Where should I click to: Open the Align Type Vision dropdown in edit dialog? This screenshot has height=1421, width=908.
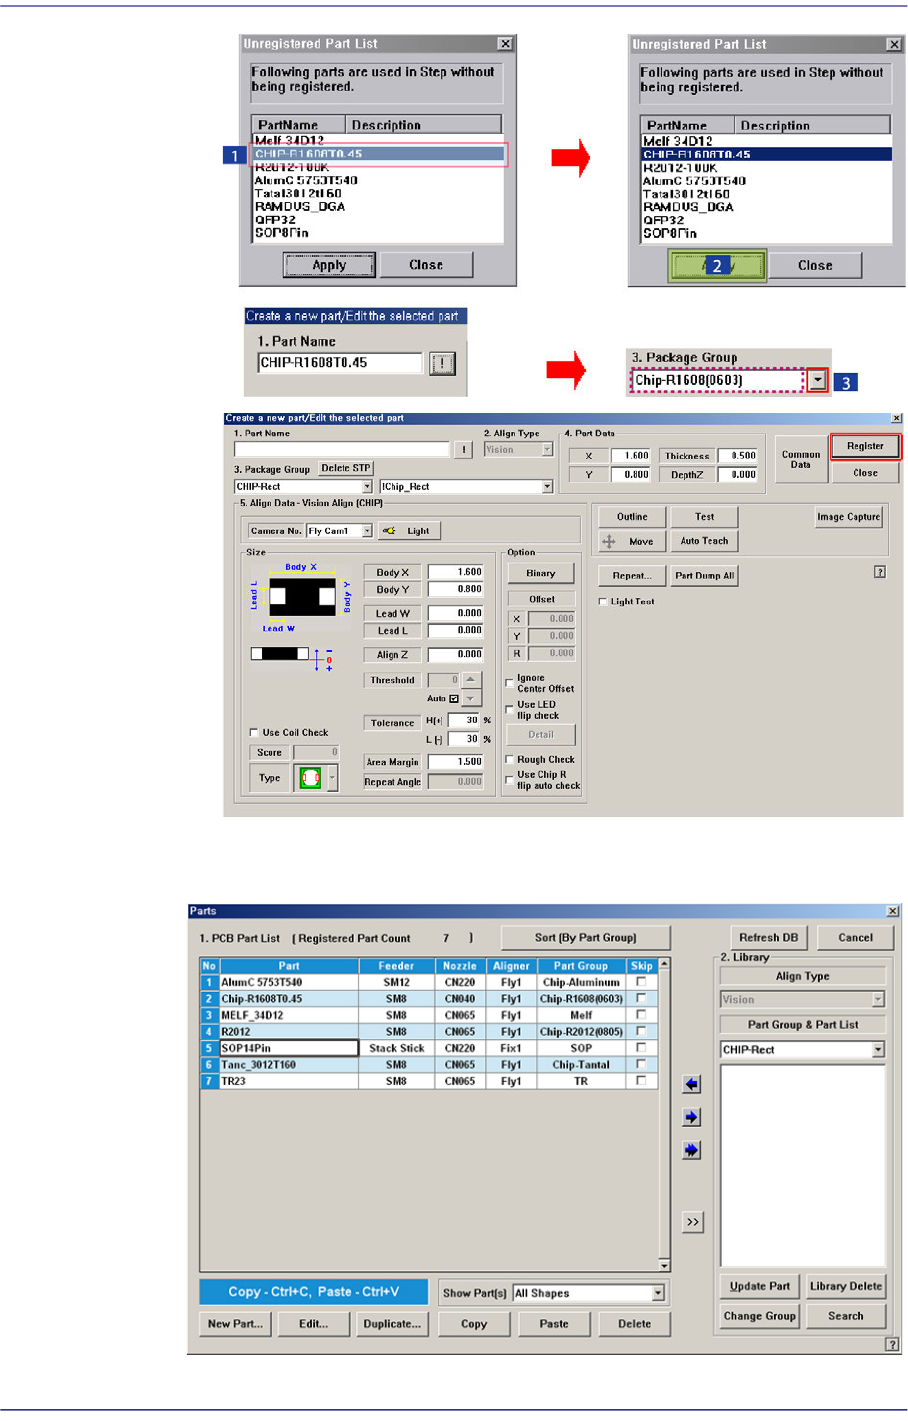click(547, 450)
